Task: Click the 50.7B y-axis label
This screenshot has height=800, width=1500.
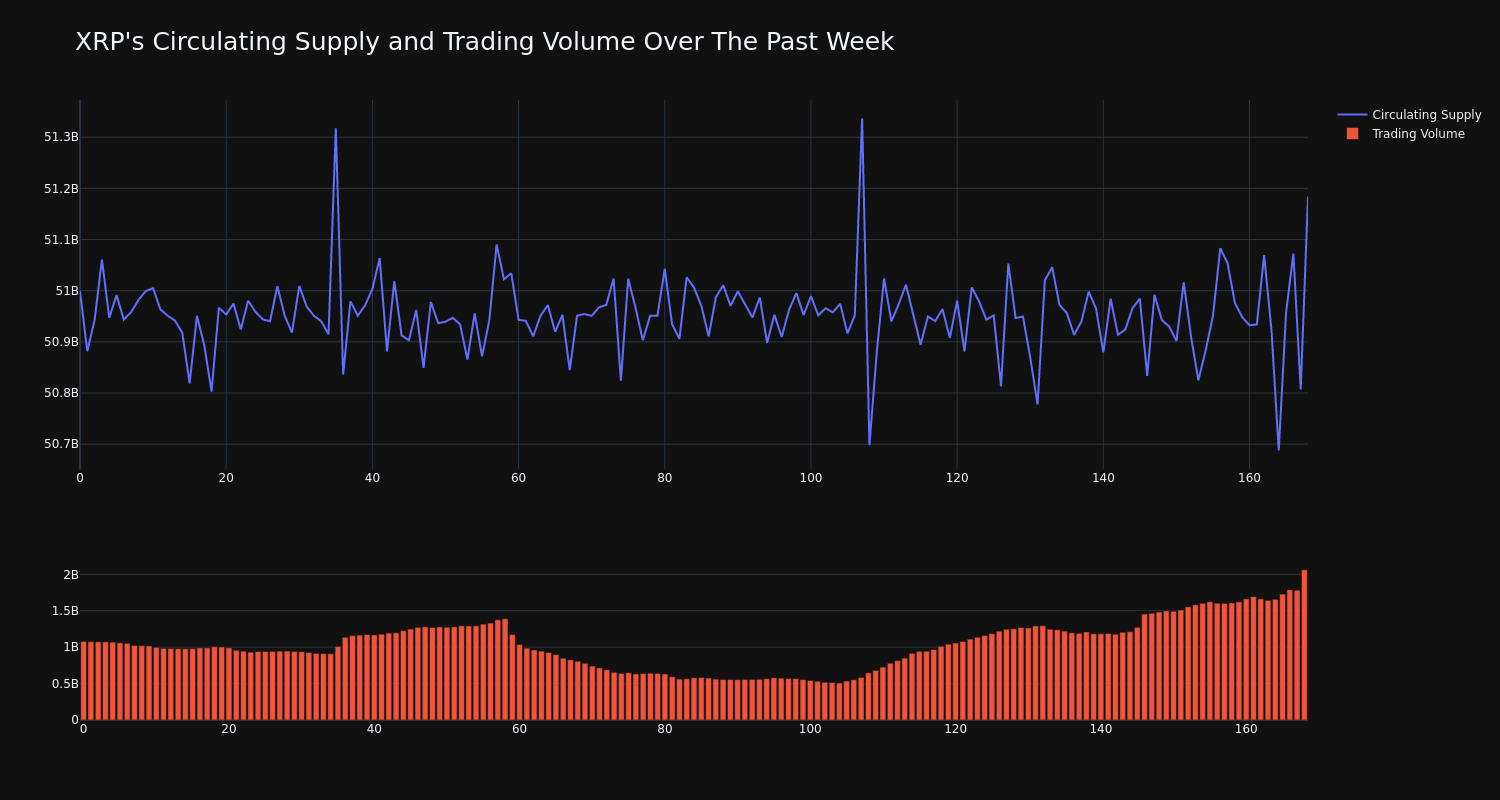Action: pos(61,444)
